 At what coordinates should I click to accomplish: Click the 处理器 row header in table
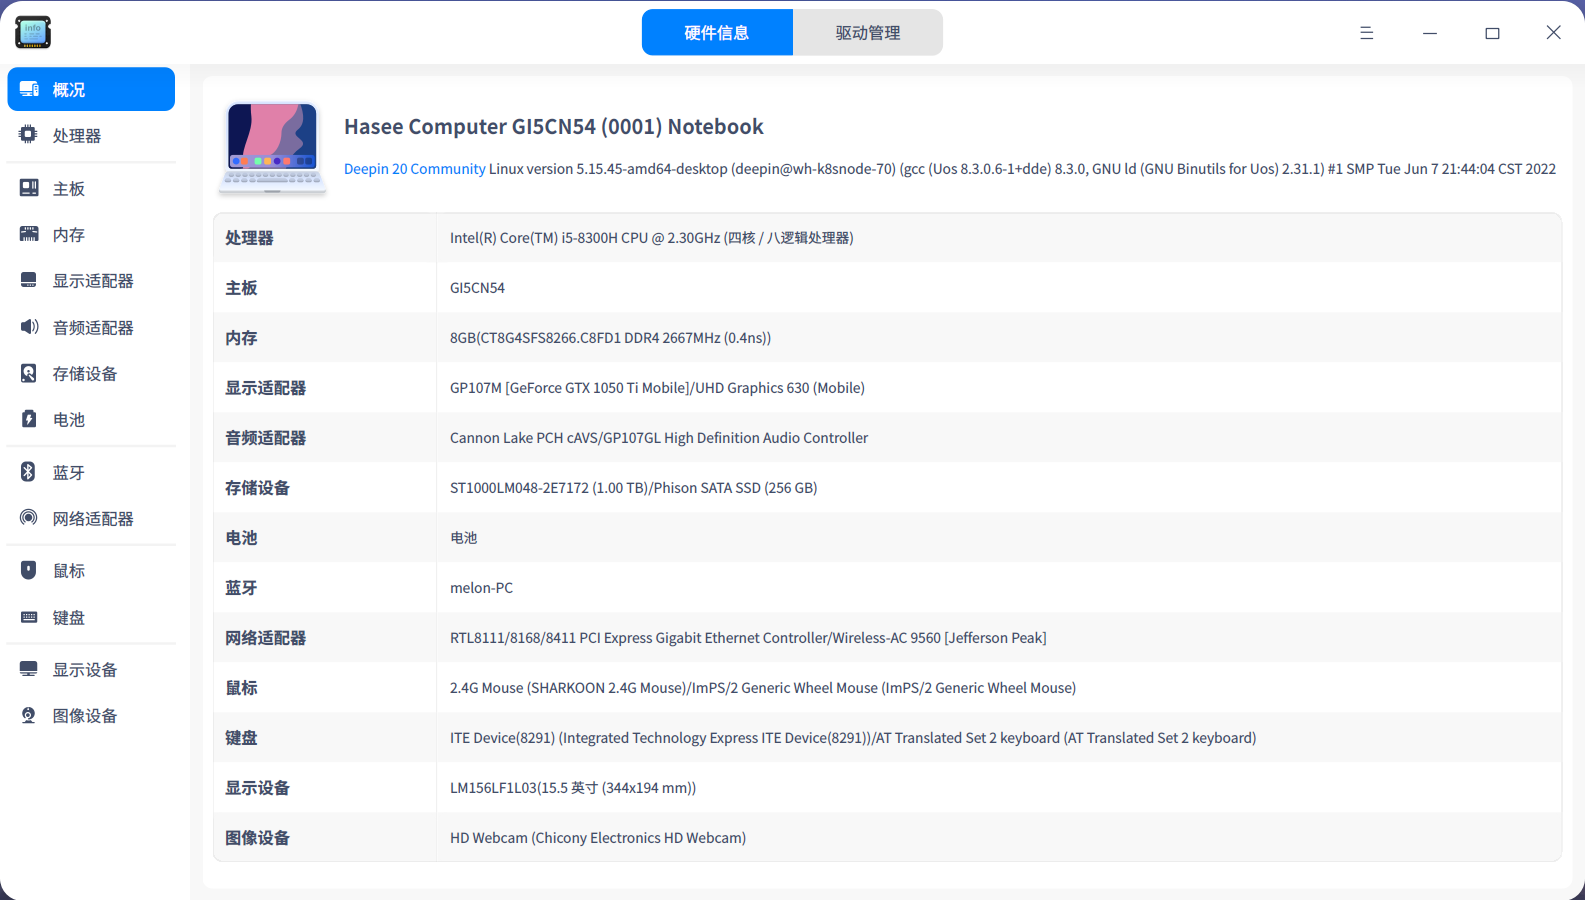249,238
